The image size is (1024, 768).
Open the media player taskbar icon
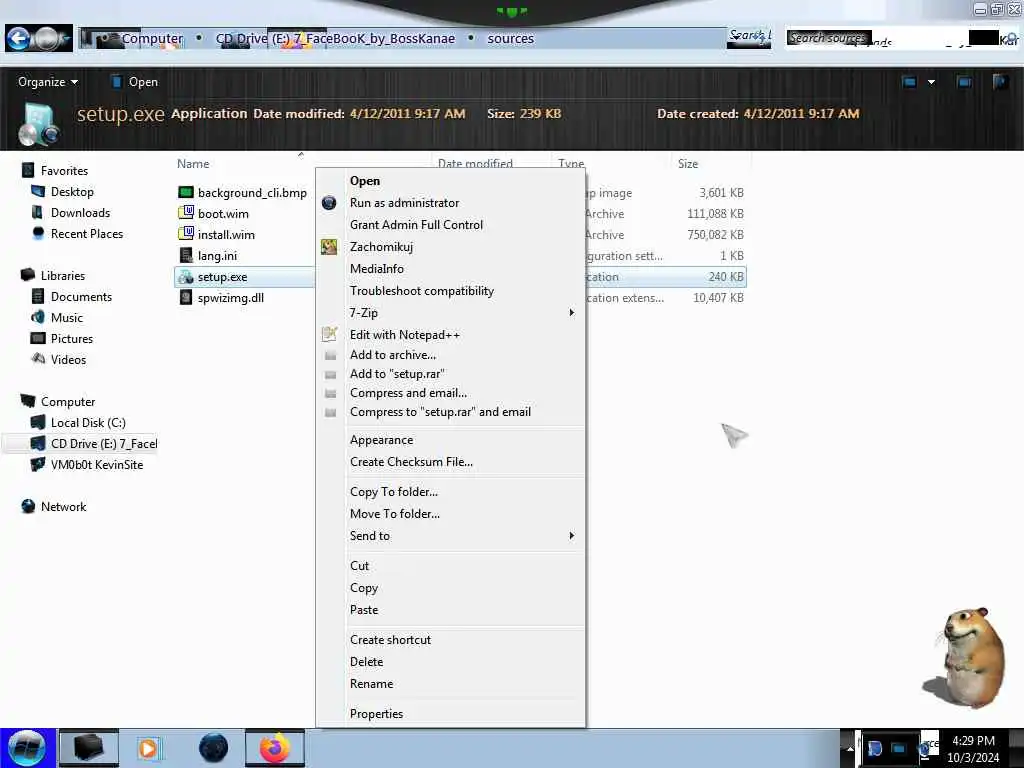tap(148, 748)
